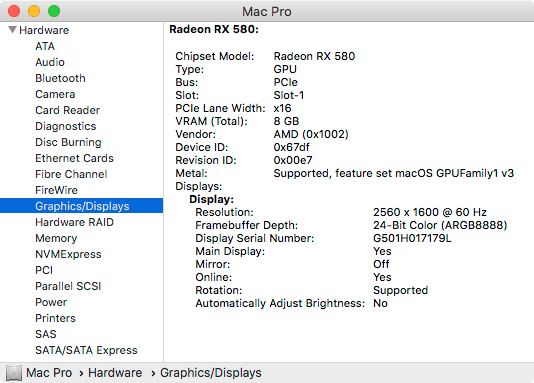Click the Bus value PCIe
Screen dimensions: 534x383
click(x=286, y=82)
